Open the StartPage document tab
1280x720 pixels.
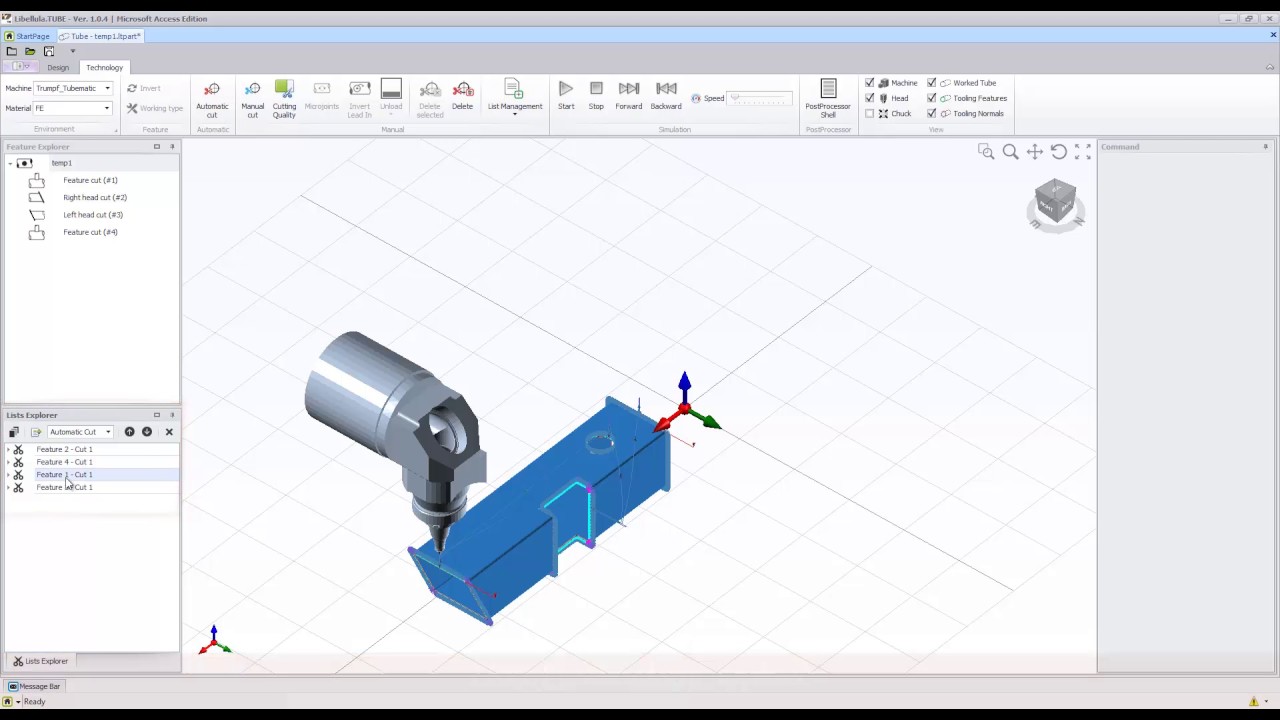coord(28,36)
